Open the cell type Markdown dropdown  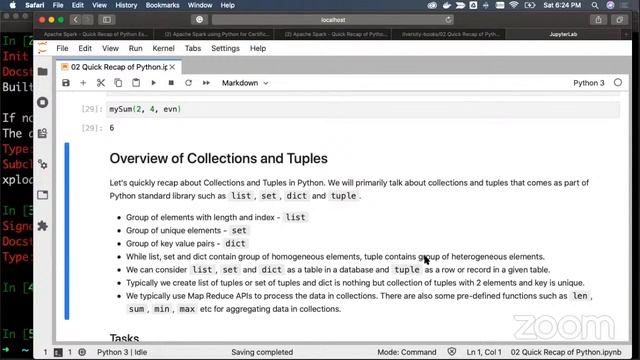(245, 83)
